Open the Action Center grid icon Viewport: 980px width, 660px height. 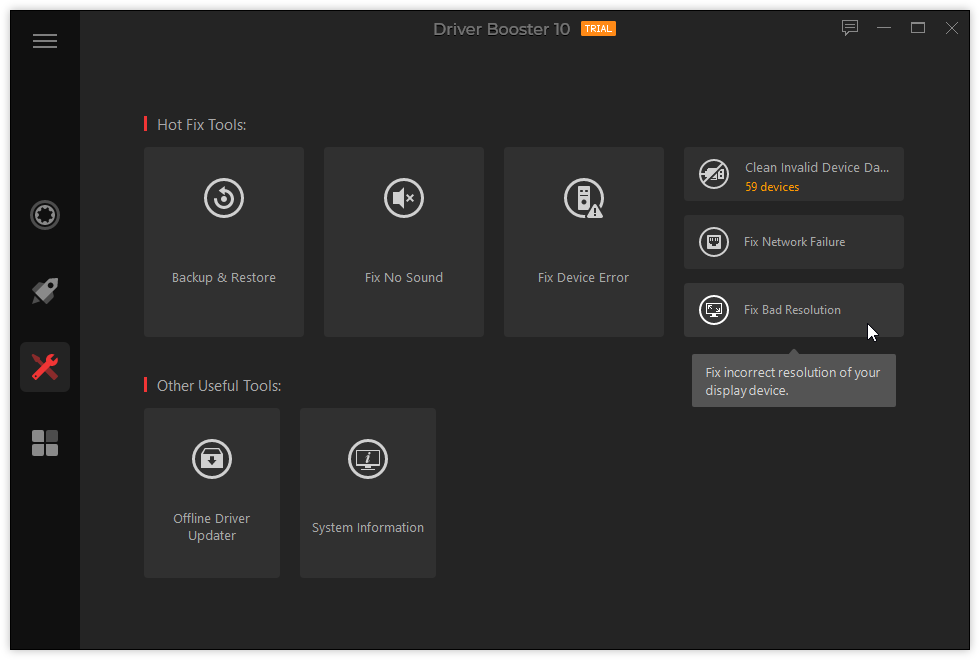click(x=45, y=443)
